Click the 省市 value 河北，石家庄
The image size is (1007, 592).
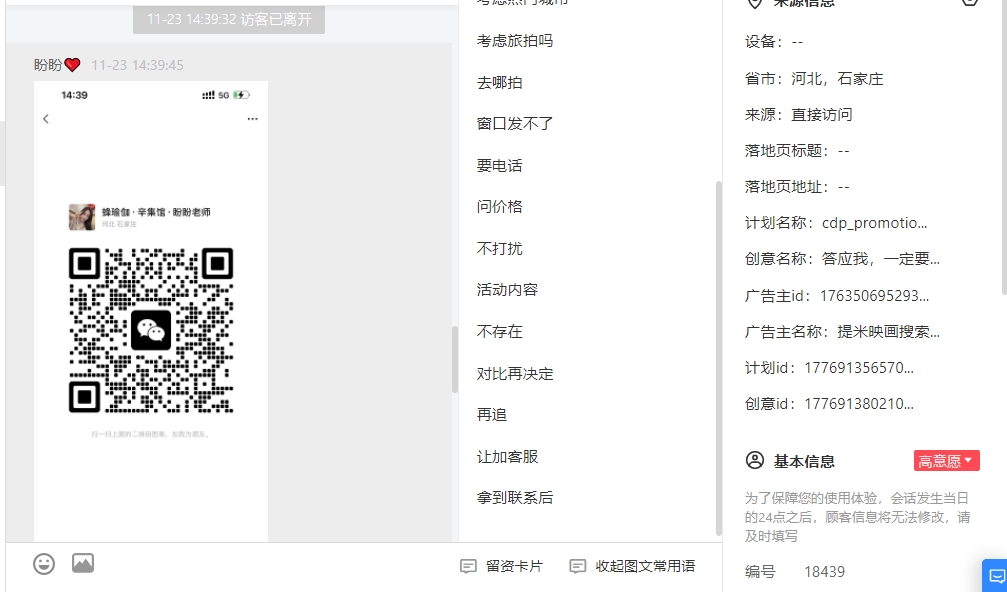click(837, 78)
